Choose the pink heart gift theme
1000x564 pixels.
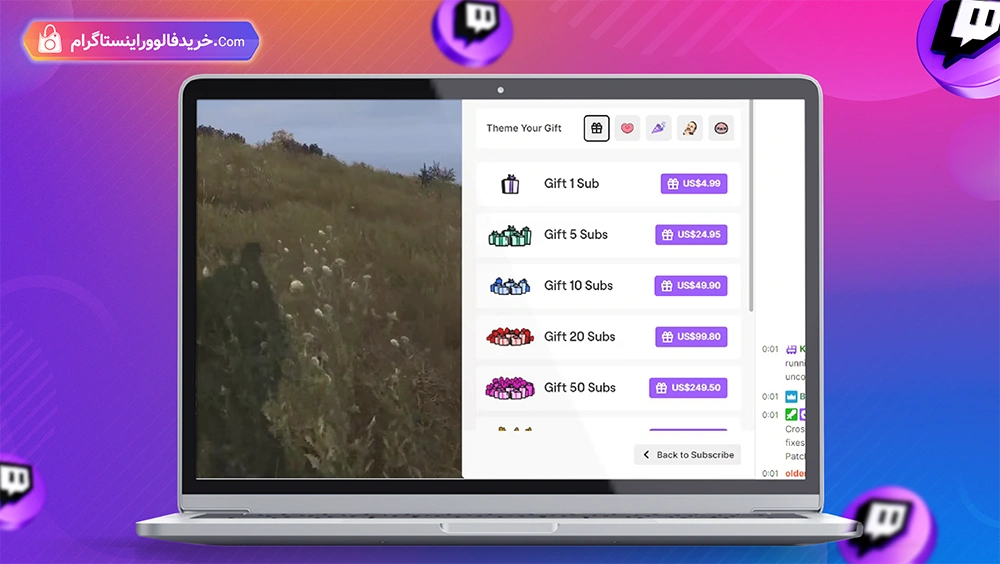[628, 128]
